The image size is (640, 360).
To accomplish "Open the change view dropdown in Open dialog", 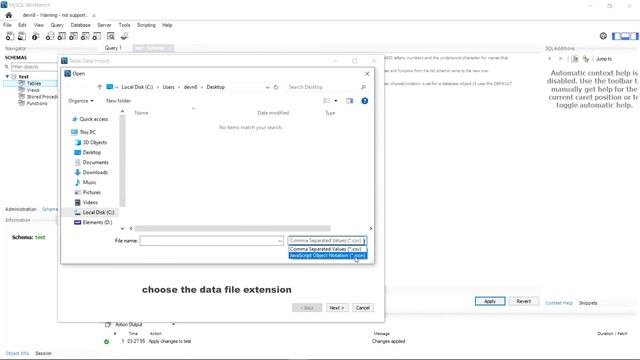I will pyautogui.click(x=336, y=101).
